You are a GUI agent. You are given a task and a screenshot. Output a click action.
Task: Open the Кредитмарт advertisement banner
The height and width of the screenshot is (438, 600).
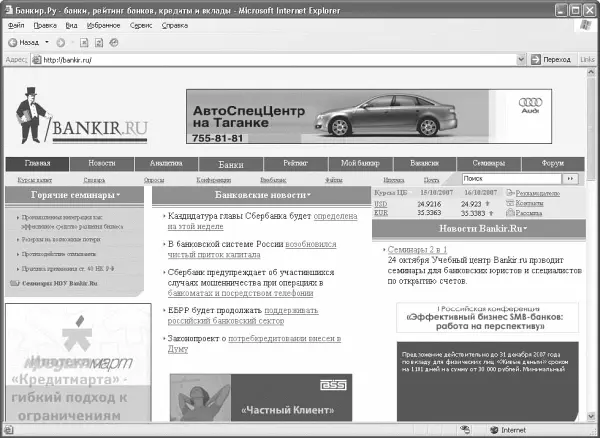click(78, 362)
